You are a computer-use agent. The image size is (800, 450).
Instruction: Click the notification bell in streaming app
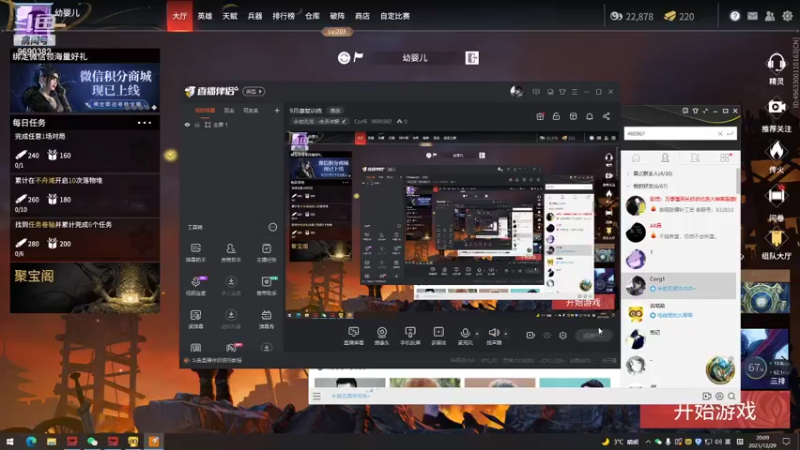tap(589, 116)
